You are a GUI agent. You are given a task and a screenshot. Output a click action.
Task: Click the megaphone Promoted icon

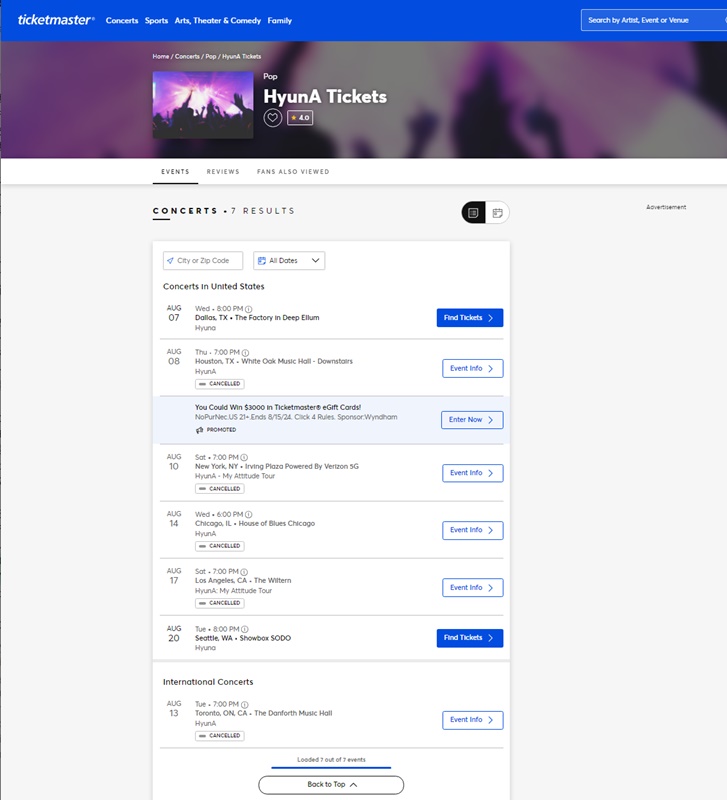pyautogui.click(x=199, y=430)
